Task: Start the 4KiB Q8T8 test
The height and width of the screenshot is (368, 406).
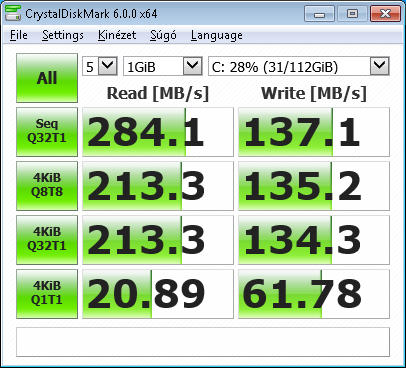Action: pos(47,186)
